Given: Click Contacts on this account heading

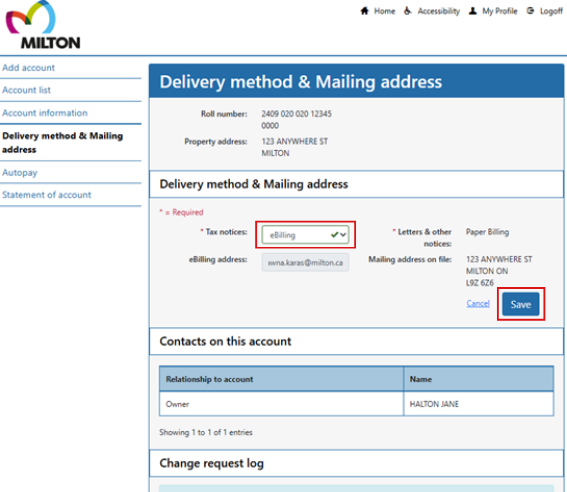Looking at the screenshot, I should 225,341.
